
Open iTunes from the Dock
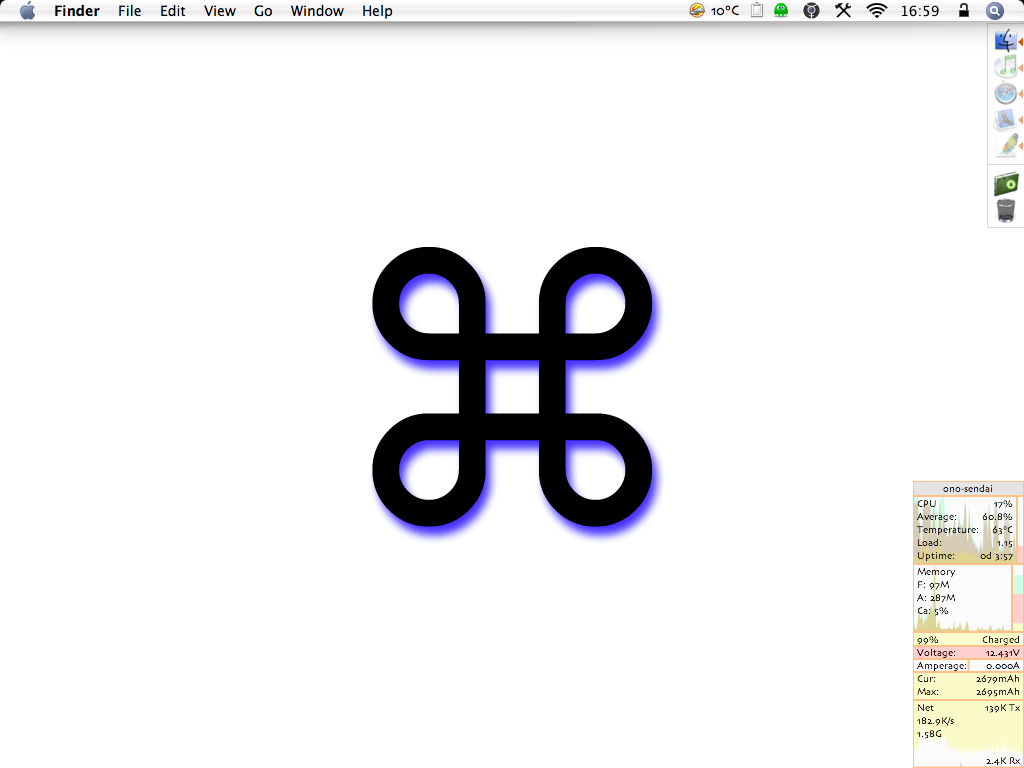pyautogui.click(x=1006, y=67)
